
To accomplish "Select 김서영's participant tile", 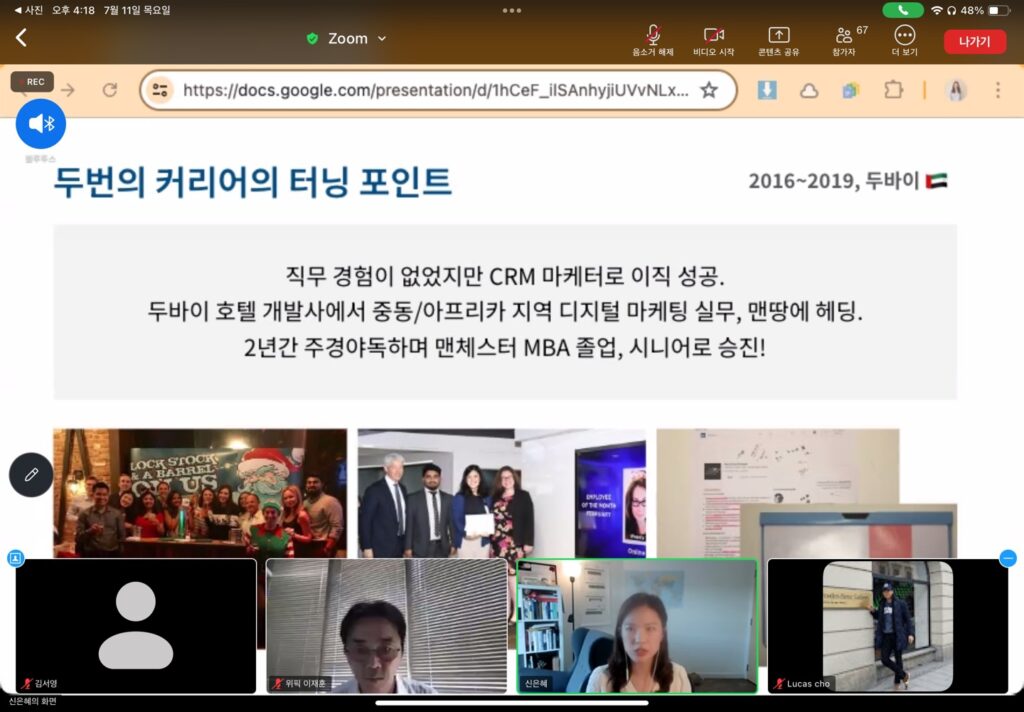I will 136,625.
